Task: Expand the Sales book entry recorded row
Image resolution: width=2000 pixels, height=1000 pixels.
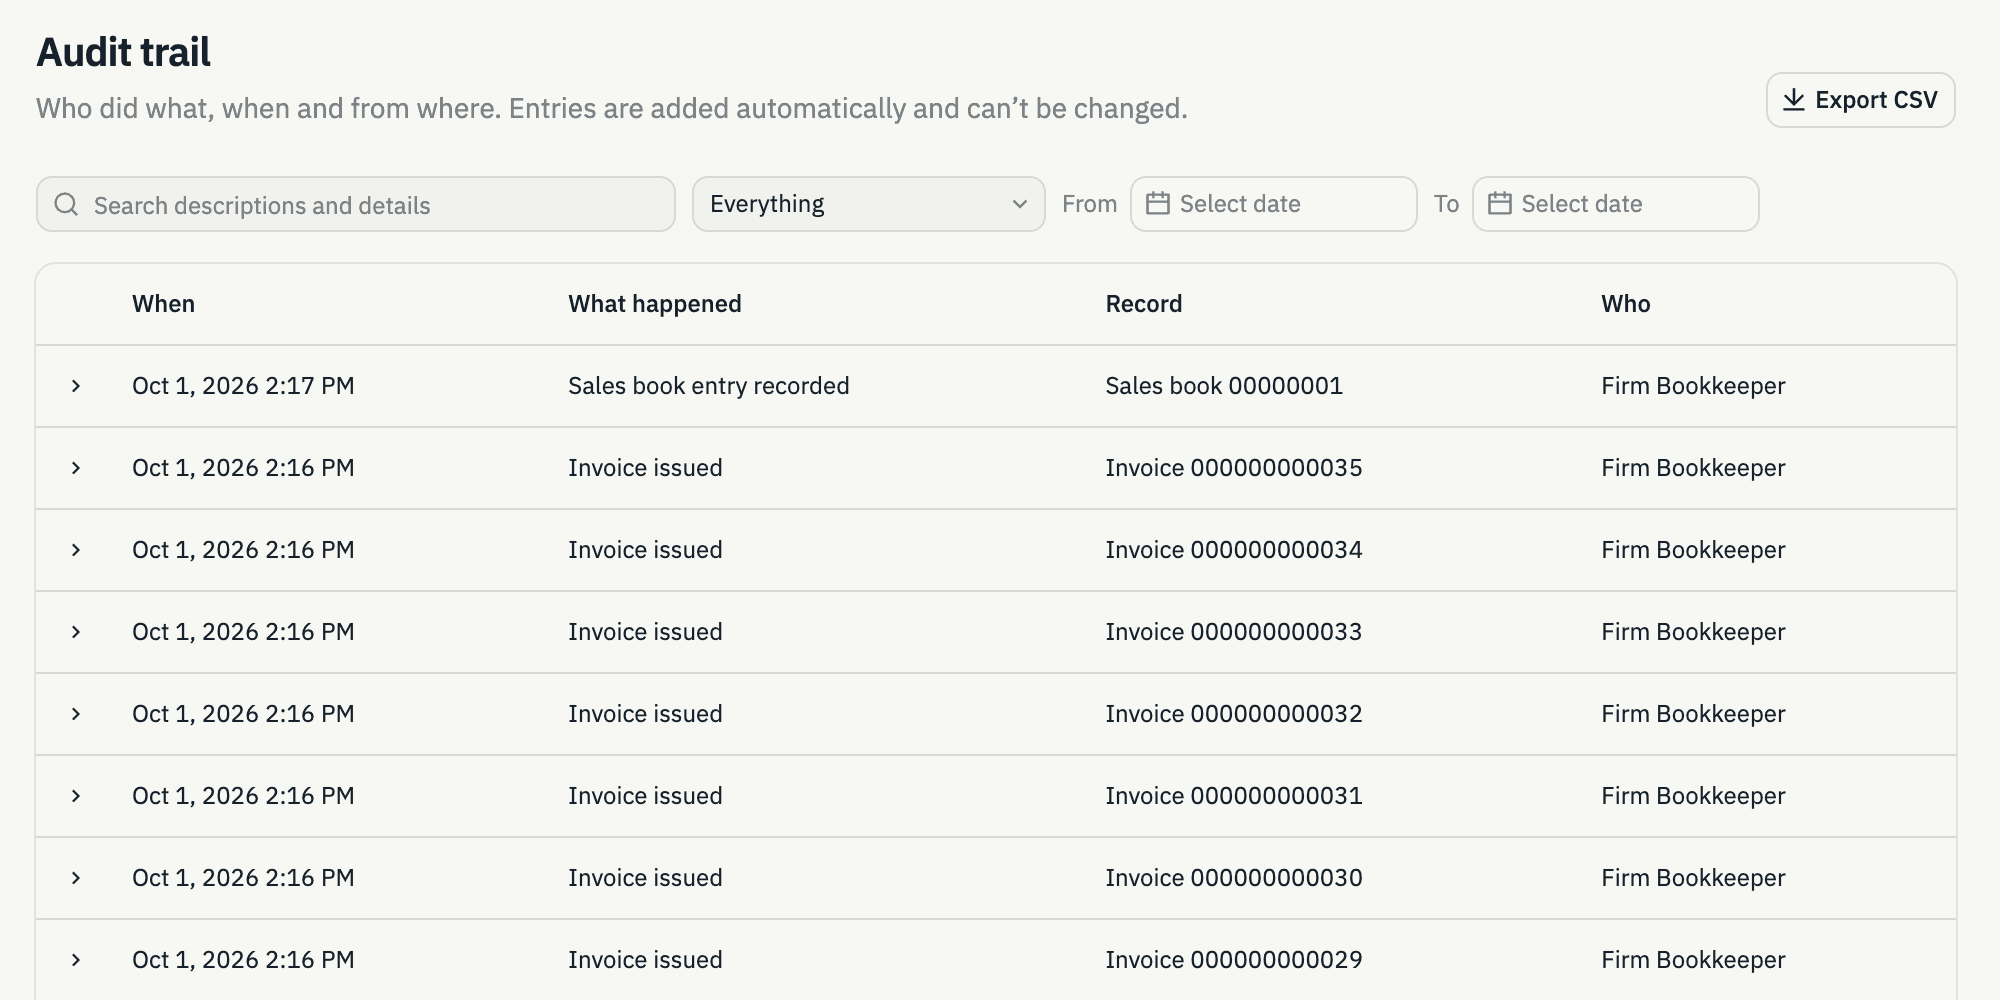Action: [x=76, y=386]
